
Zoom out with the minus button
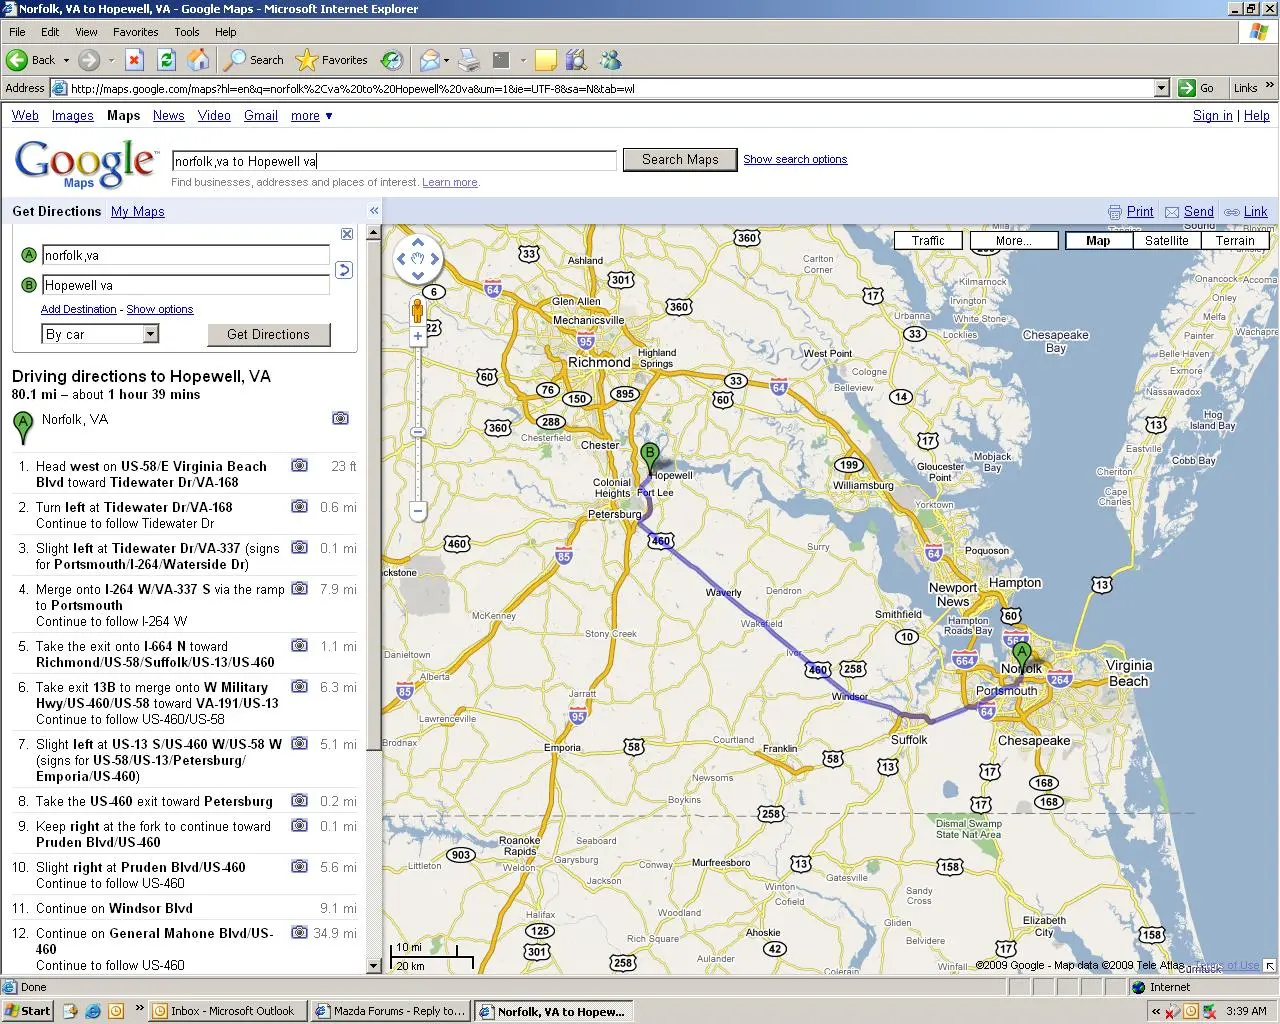point(418,511)
